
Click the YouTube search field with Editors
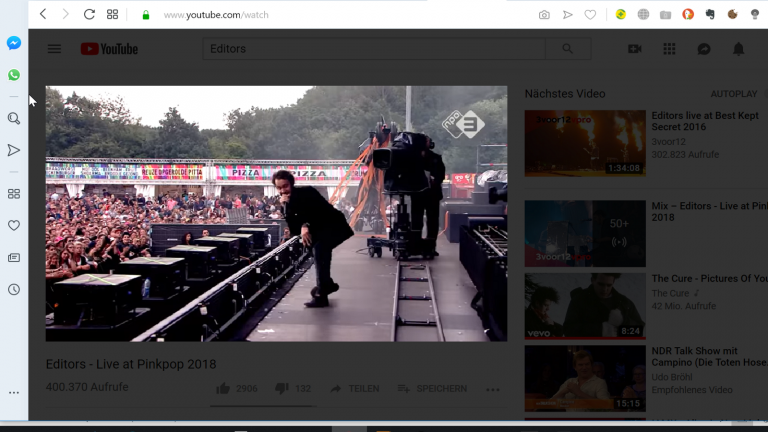click(374, 49)
